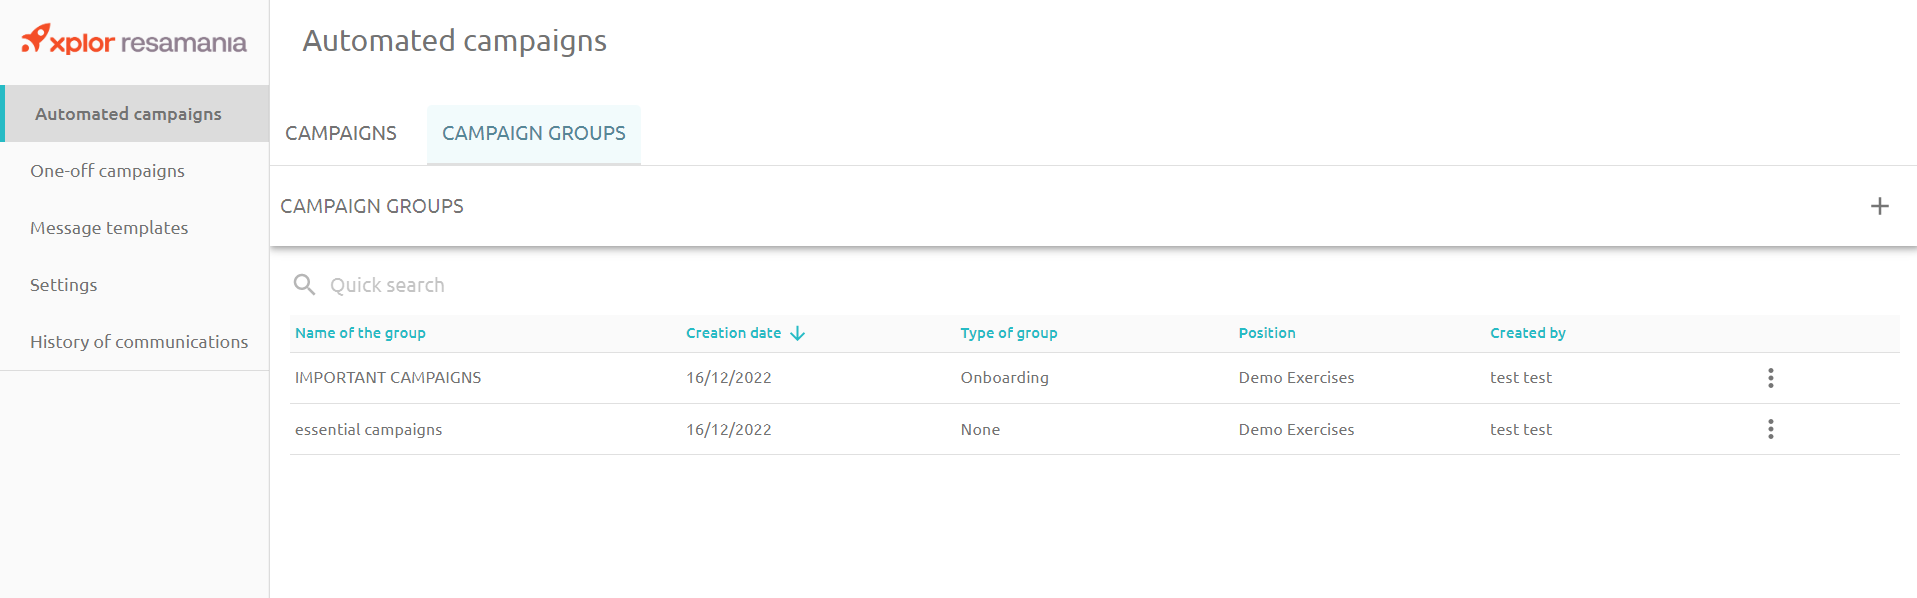Sort by Position column header

click(1266, 333)
